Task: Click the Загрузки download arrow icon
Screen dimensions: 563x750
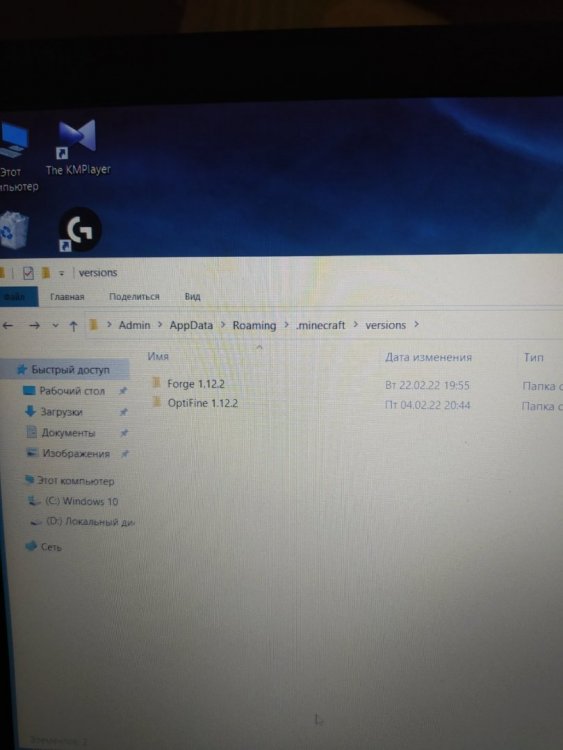Action: tap(30, 411)
